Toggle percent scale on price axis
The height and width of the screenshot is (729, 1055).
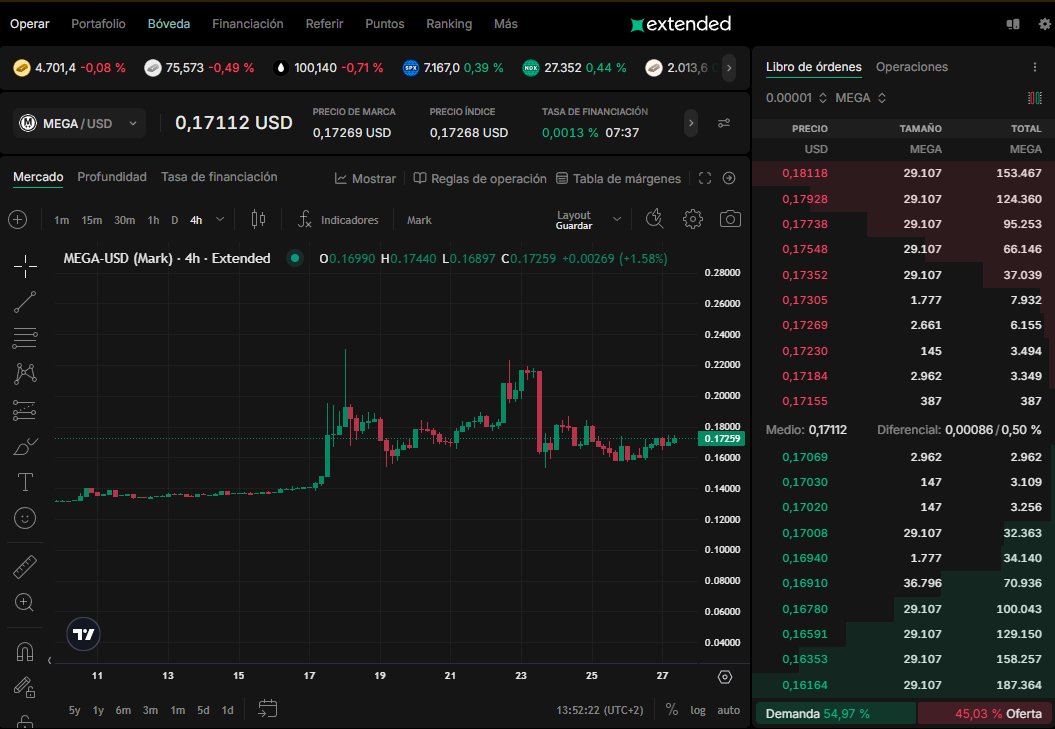click(671, 709)
